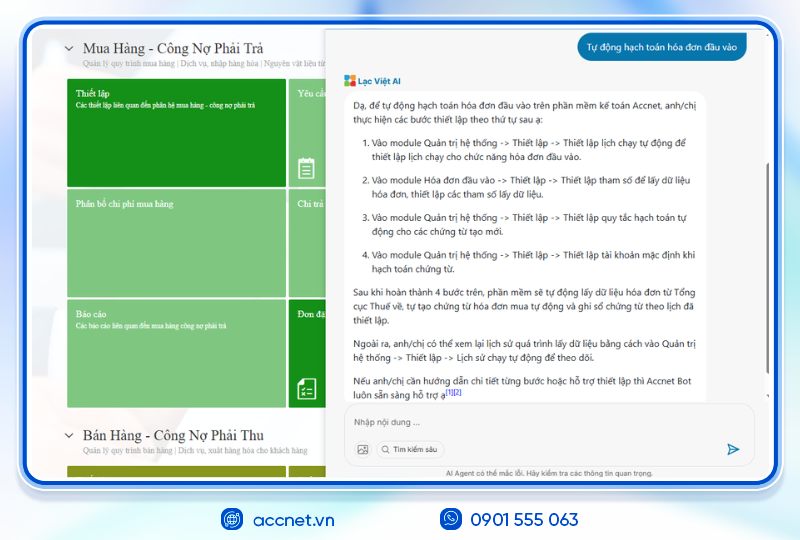This screenshot has width=800, height=540.
Task: Click the Lạc Việt AI logo icon
Action: coord(349,81)
